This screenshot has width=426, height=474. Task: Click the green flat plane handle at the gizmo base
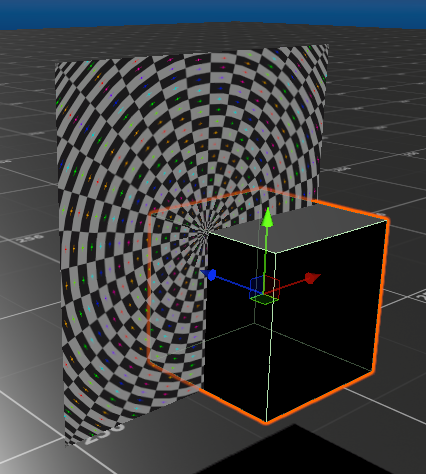tap(265, 299)
